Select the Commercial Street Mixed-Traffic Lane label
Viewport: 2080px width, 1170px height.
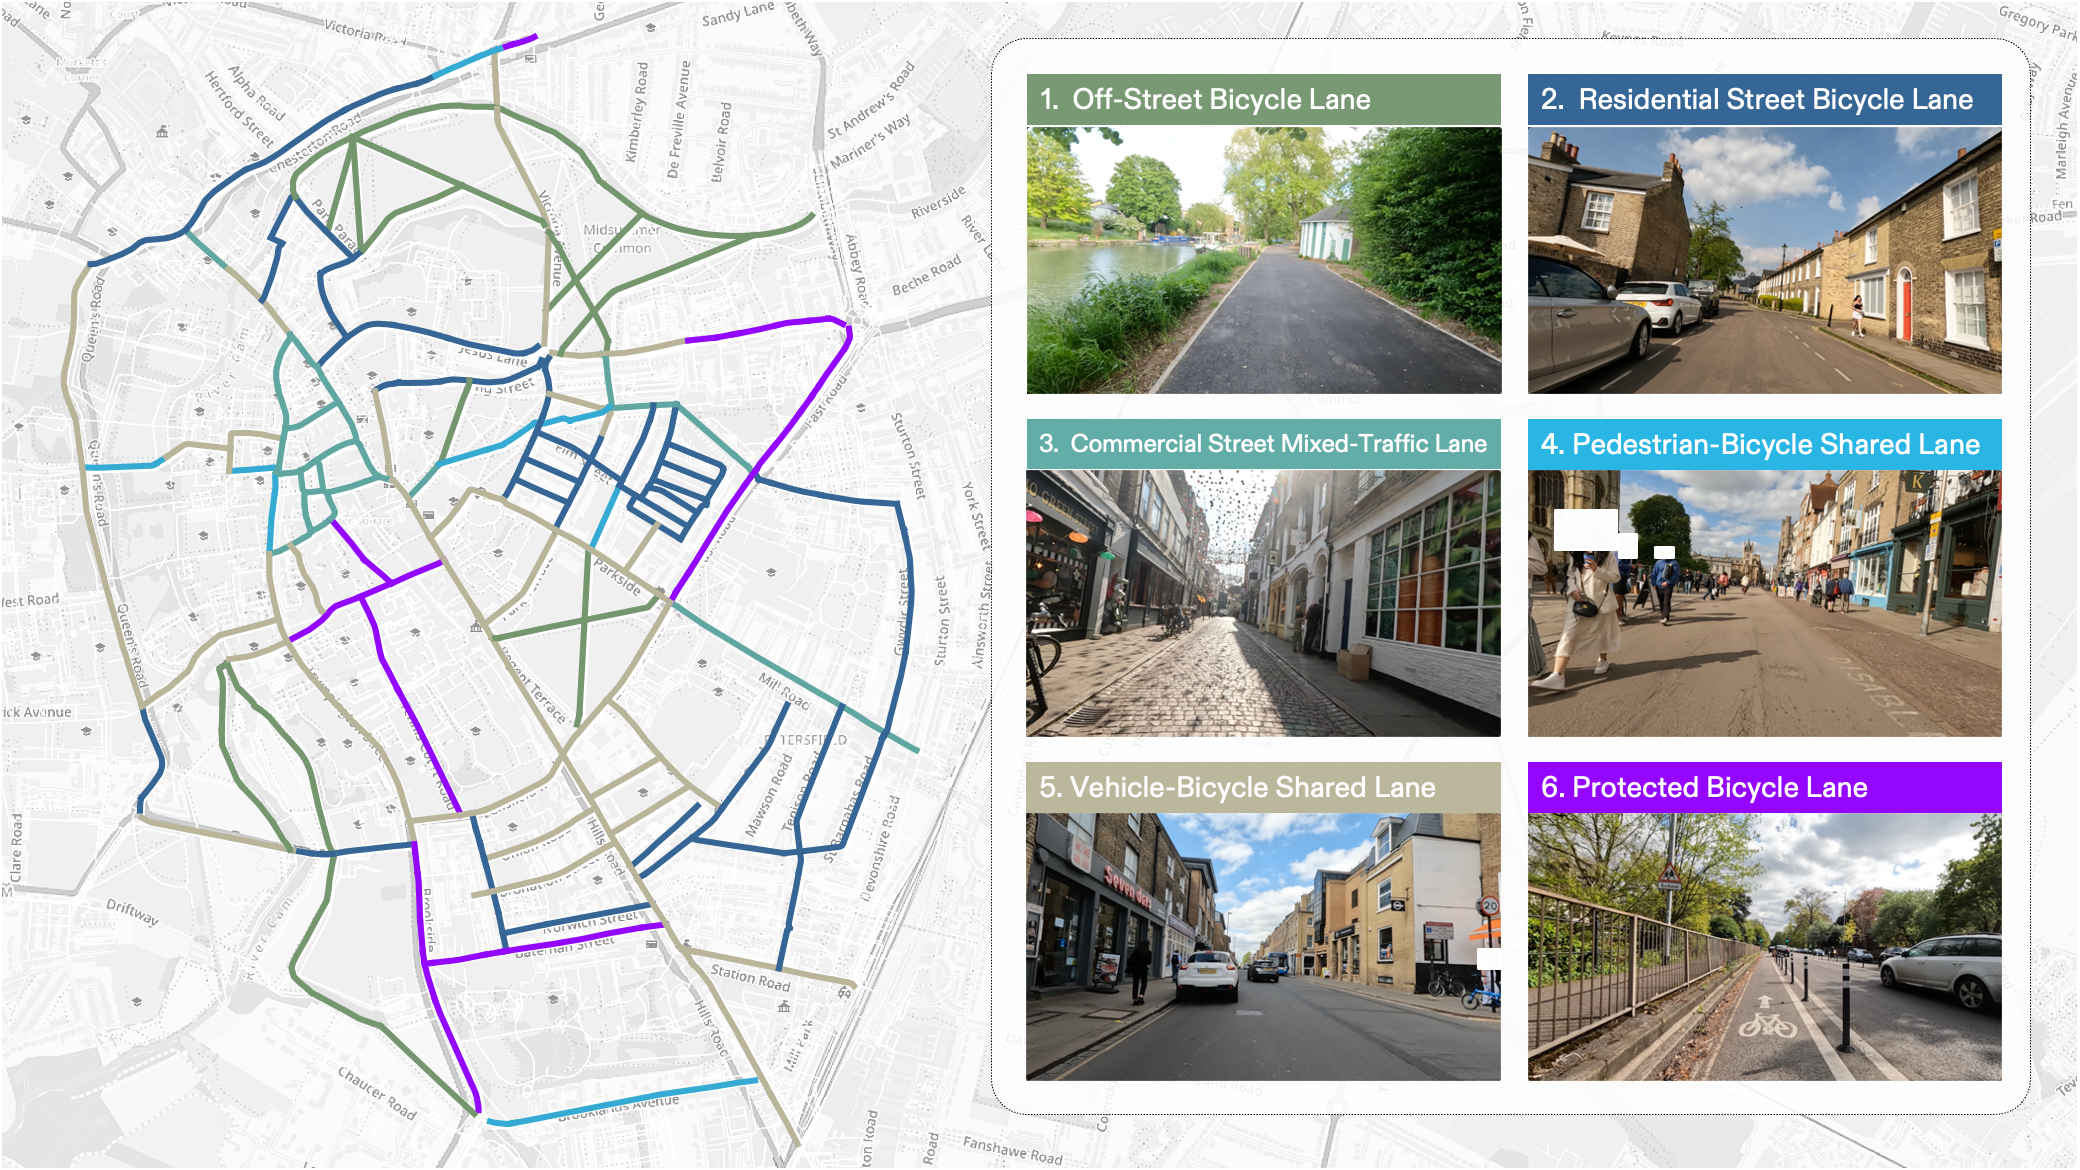coord(1263,444)
